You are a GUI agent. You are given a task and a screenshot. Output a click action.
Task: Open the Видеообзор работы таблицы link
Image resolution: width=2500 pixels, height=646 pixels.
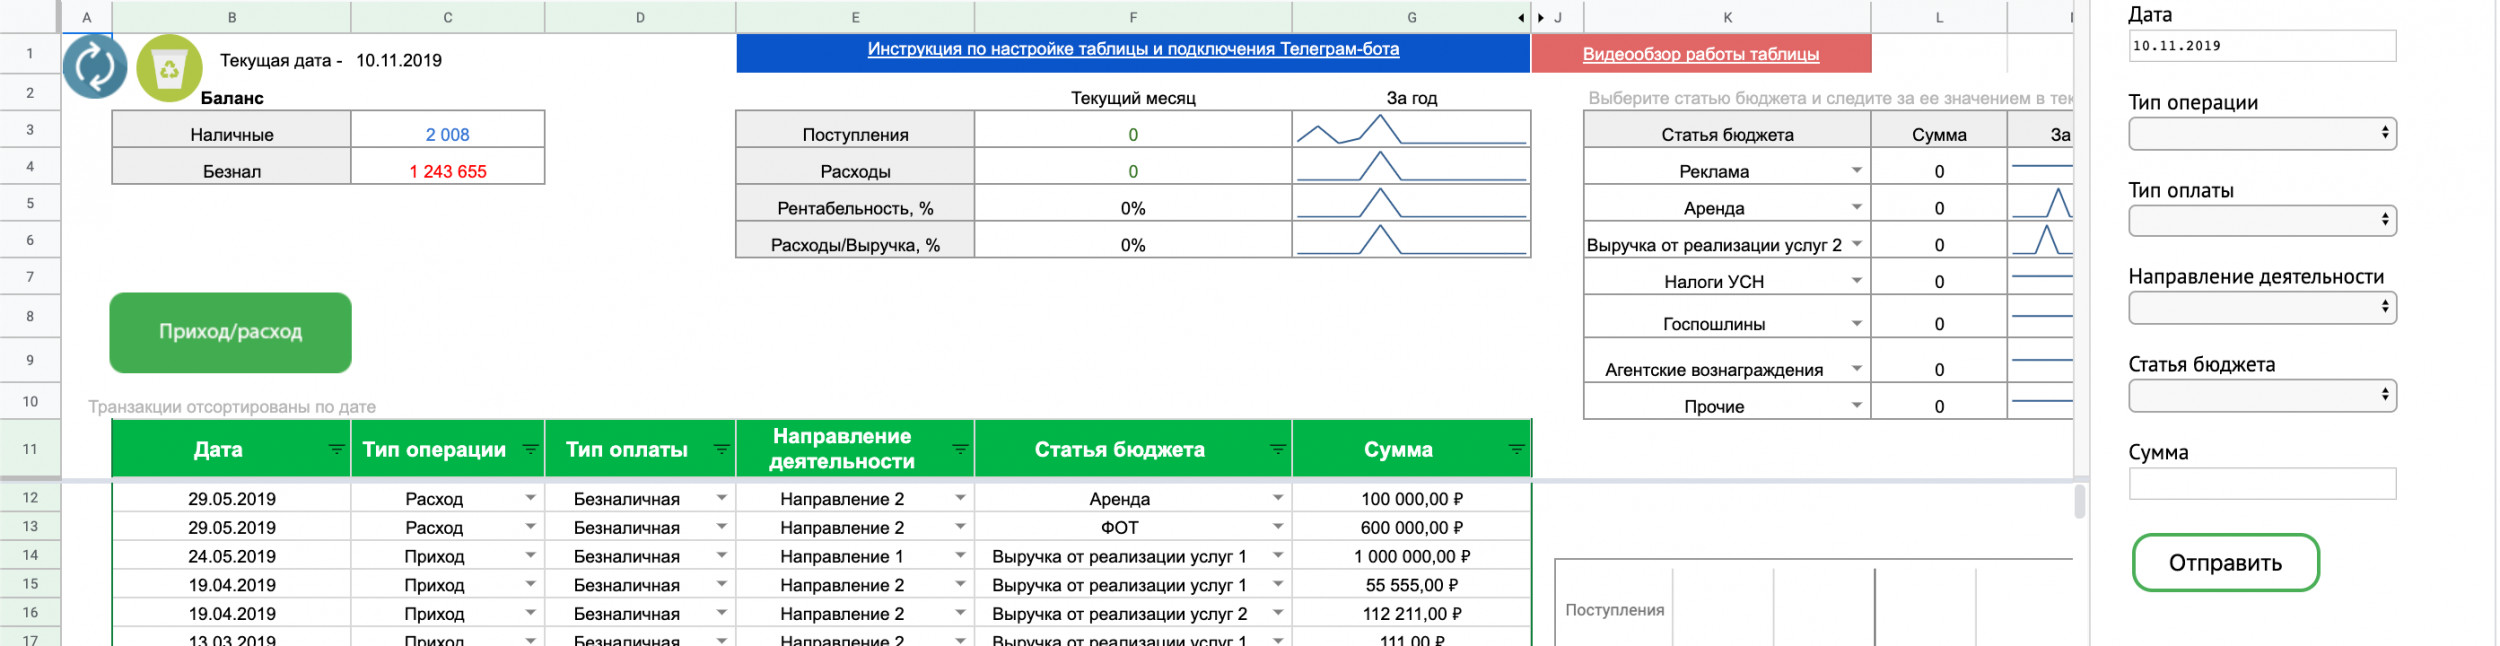[x=1700, y=54]
